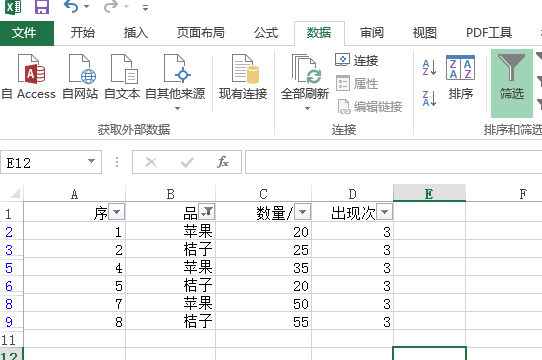The width and height of the screenshot is (542, 360).
Task: Open 自其他来源 data sources menu
Action: point(175,82)
